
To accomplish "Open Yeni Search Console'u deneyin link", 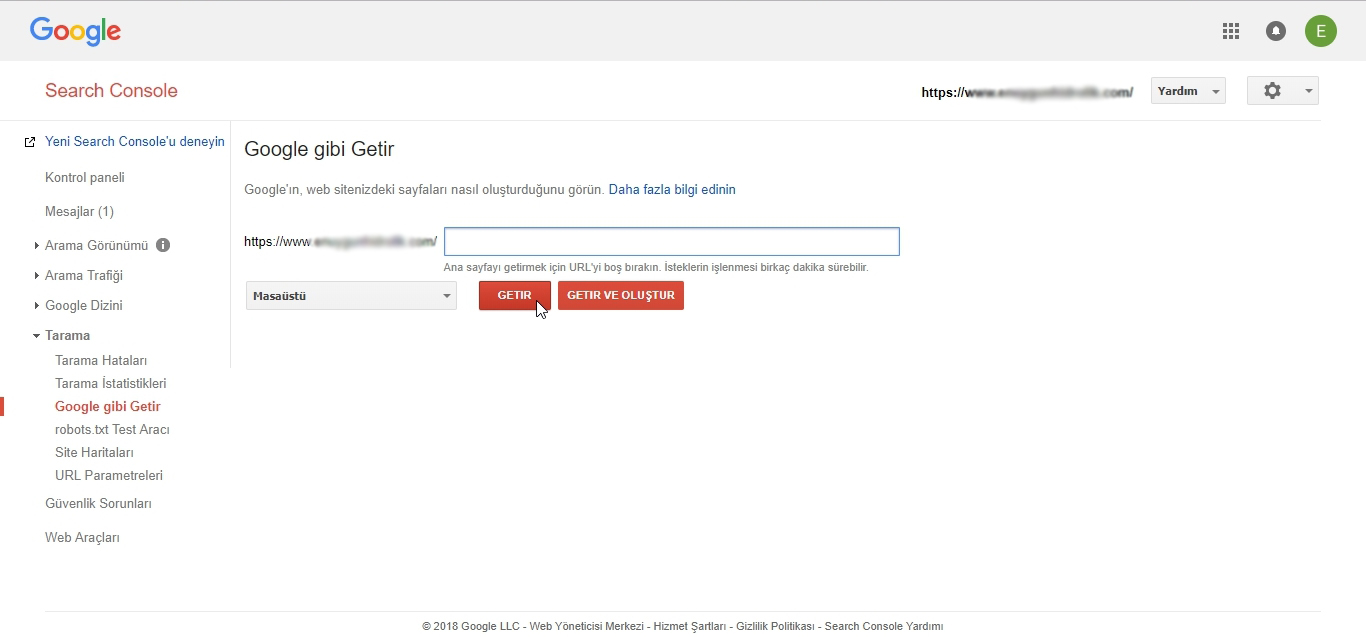I will click(x=135, y=142).
